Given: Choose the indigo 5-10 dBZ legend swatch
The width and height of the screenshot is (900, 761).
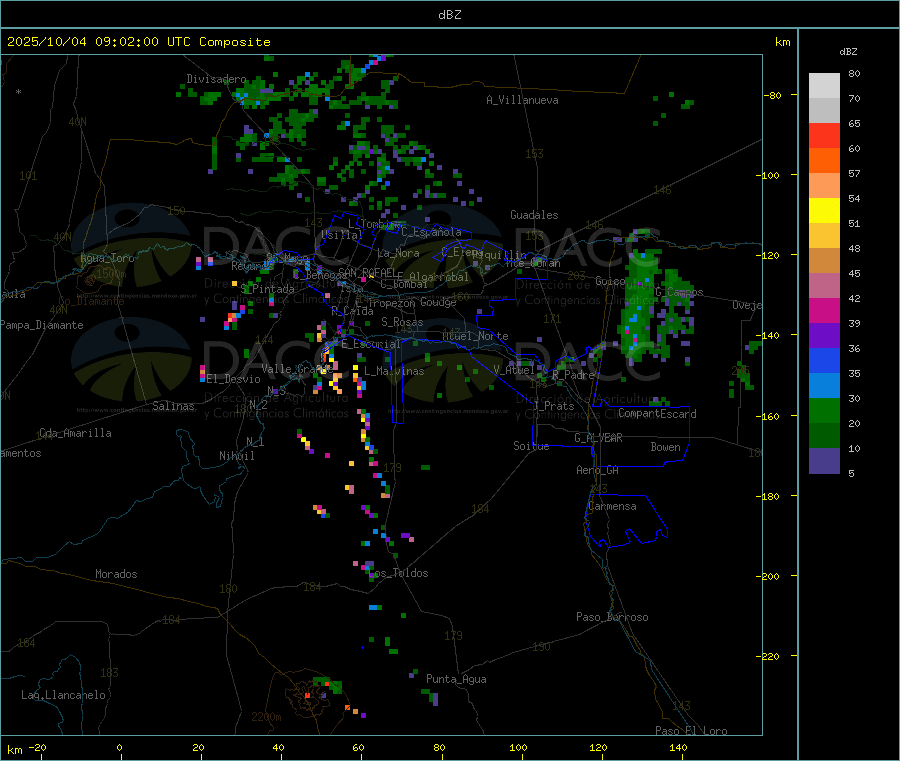Looking at the screenshot, I should tap(824, 461).
